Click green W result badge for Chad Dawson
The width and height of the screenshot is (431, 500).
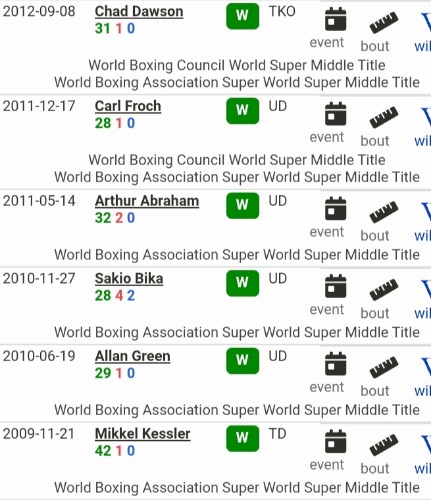click(242, 16)
